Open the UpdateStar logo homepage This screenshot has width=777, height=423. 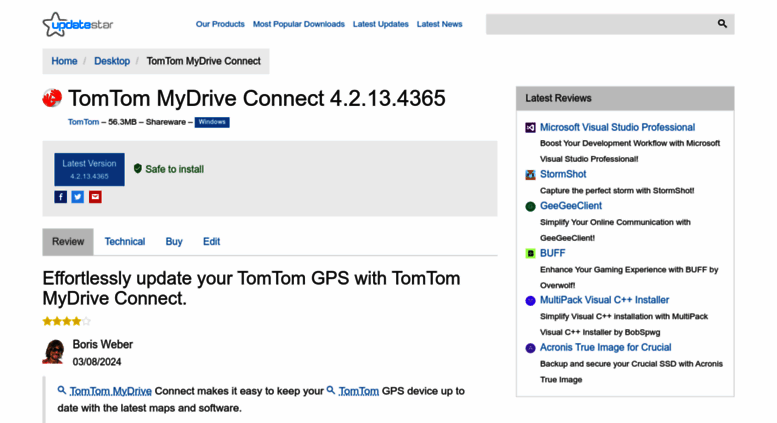coord(78,24)
